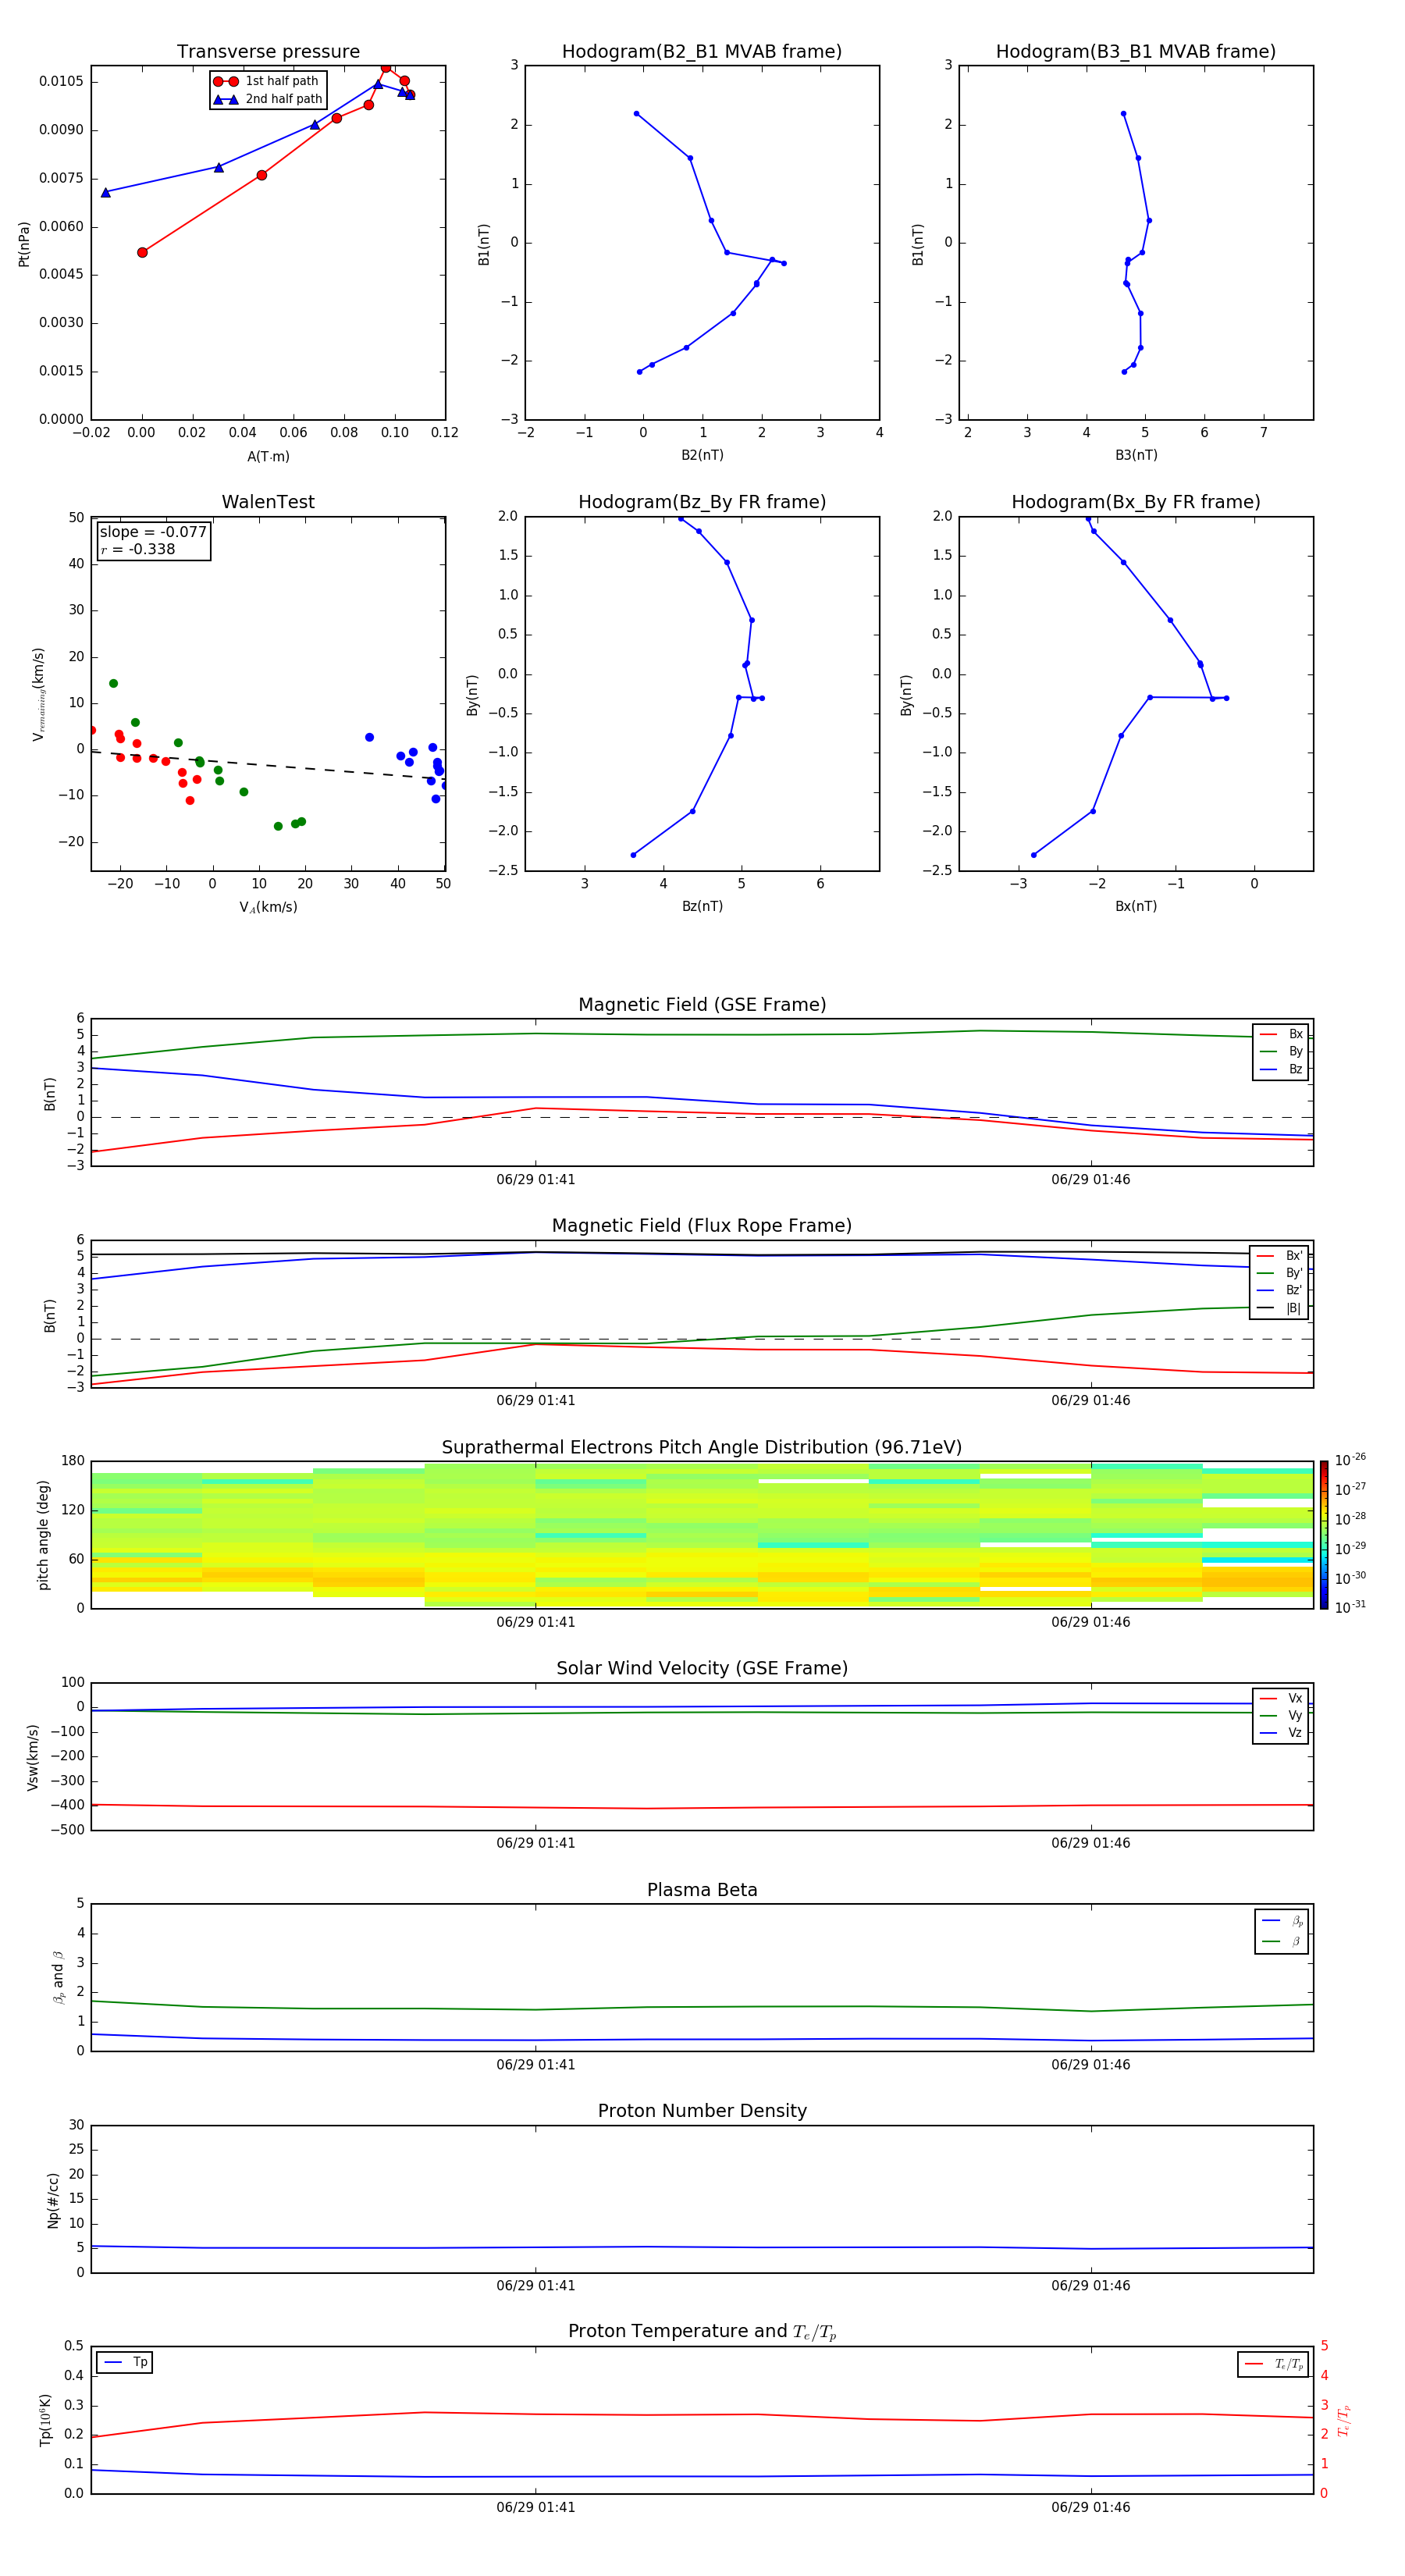Click the 'V_A(km/s)' WalenTest x-axis label

pyautogui.click(x=268, y=907)
